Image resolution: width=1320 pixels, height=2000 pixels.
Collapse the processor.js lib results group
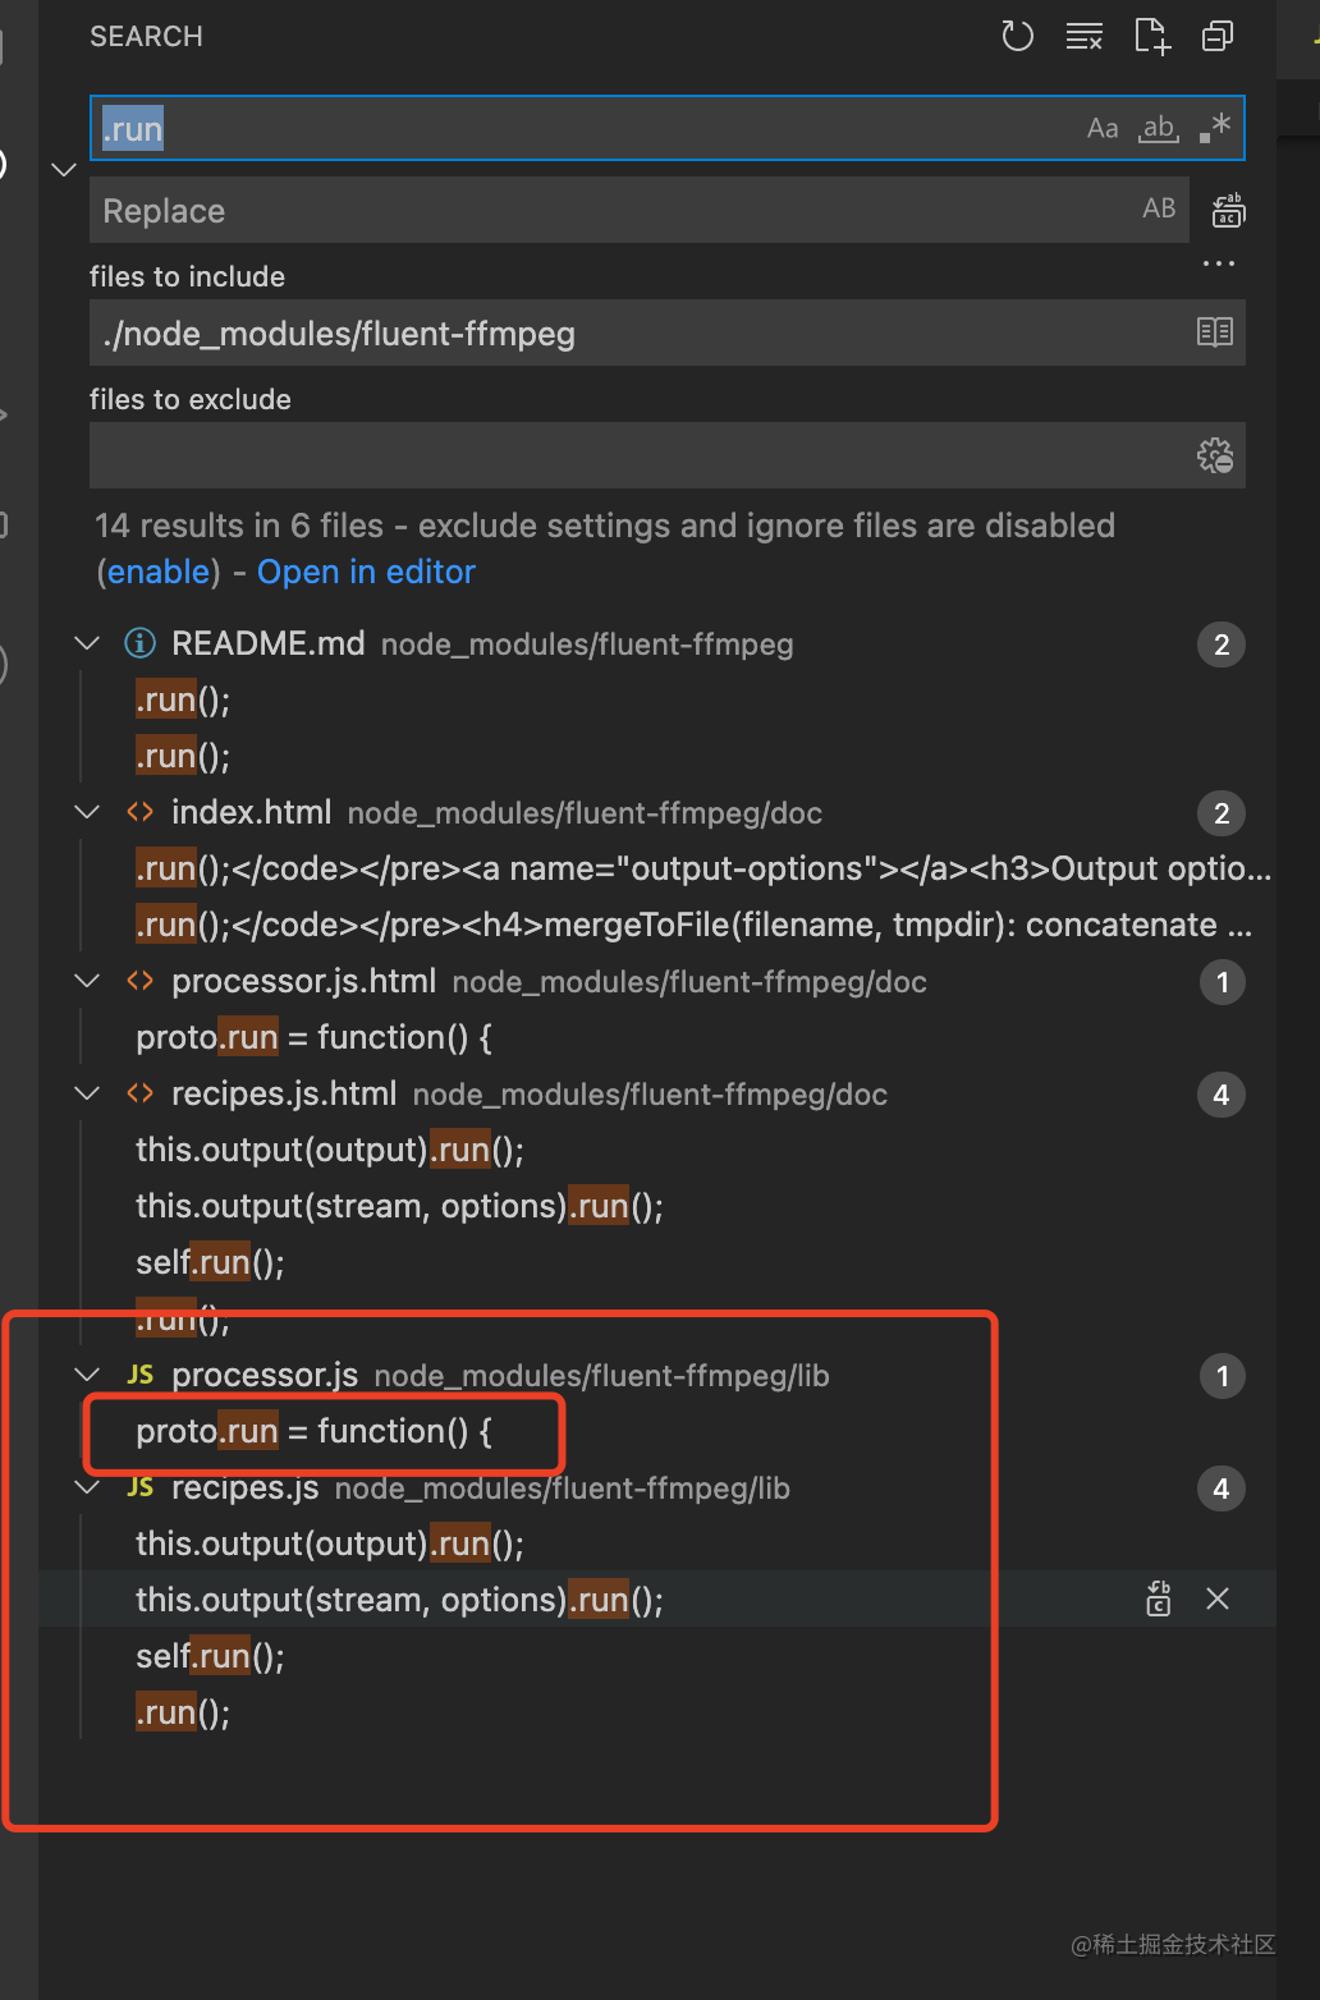pyautogui.click(x=88, y=1375)
